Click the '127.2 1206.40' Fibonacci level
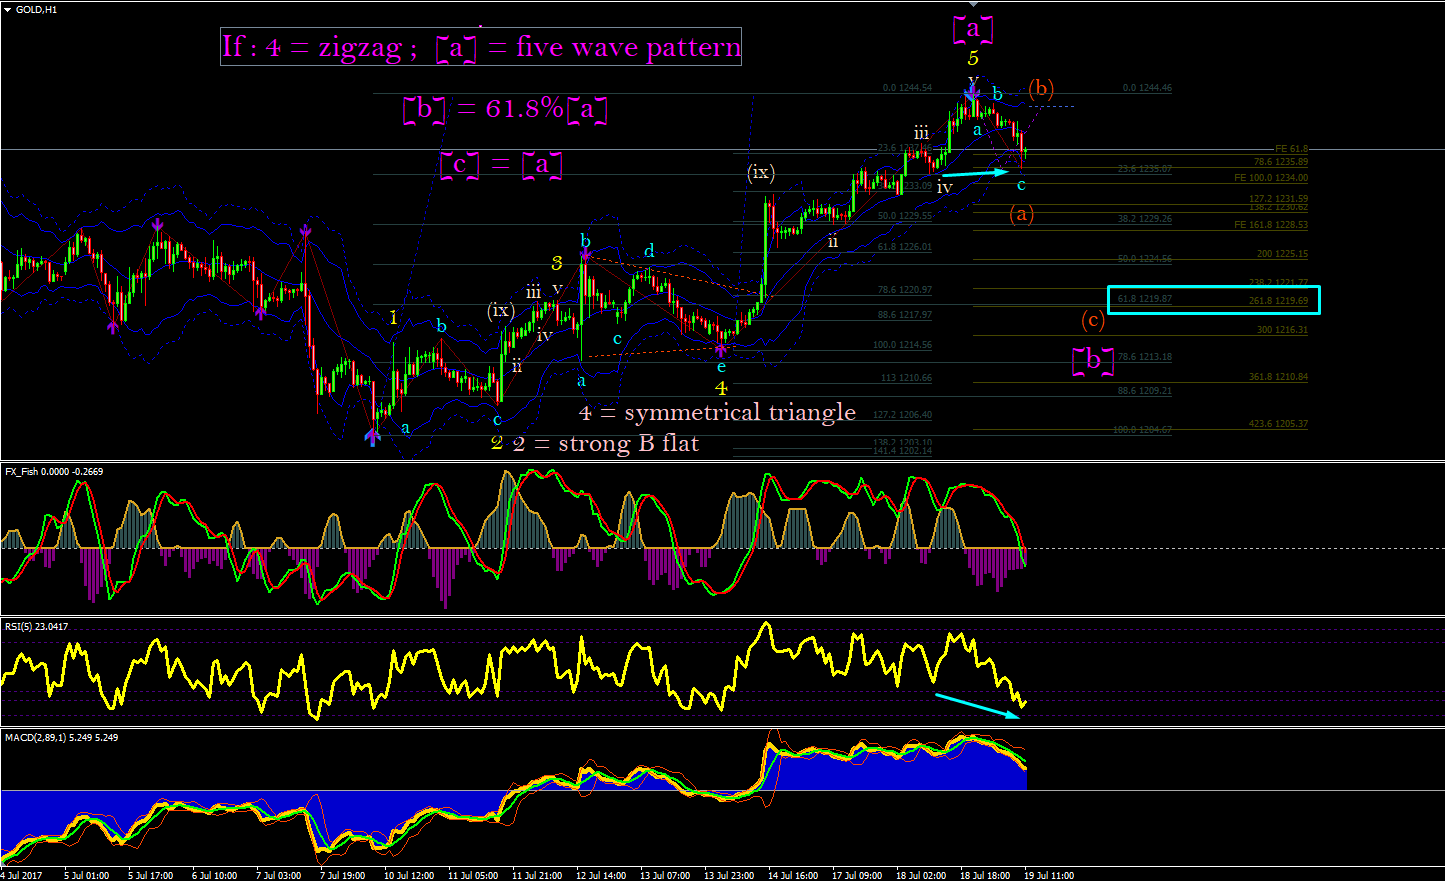 903,415
